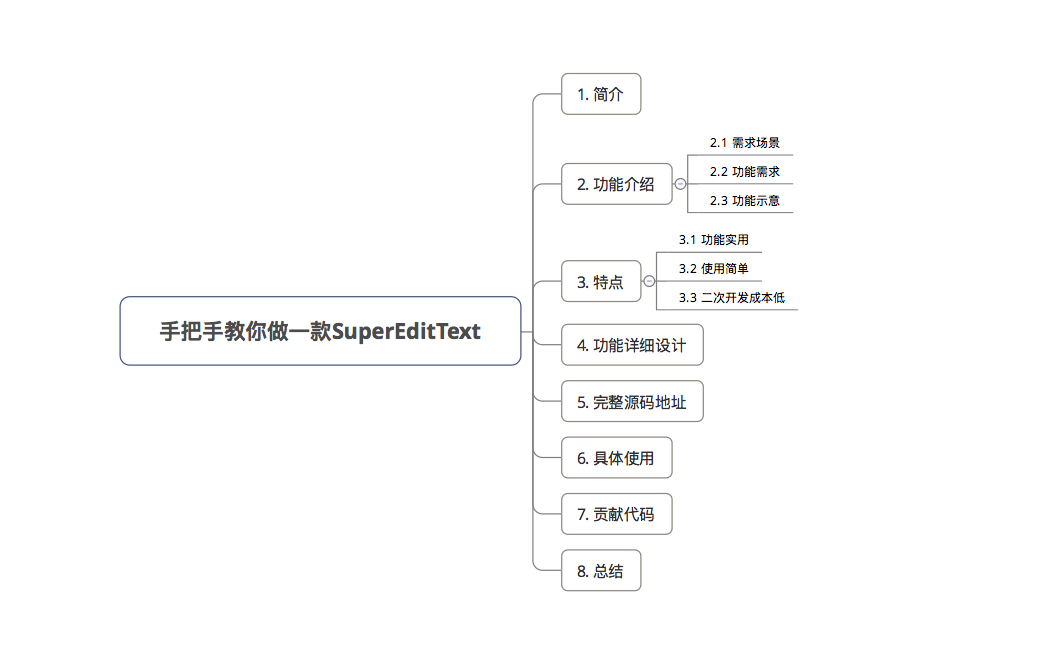The height and width of the screenshot is (655, 1053).
Task: Select the 2. 功能介绍 node
Action: pos(616,184)
